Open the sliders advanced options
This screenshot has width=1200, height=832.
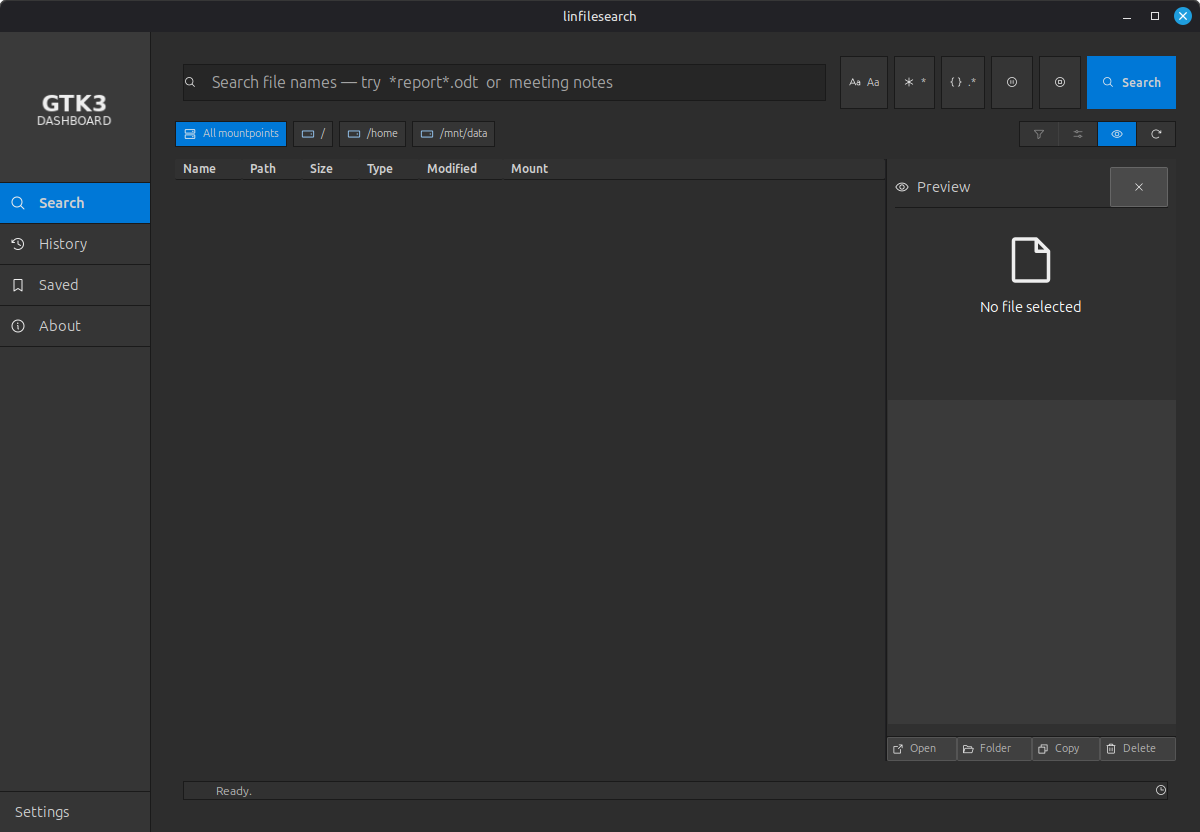[x=1078, y=134]
